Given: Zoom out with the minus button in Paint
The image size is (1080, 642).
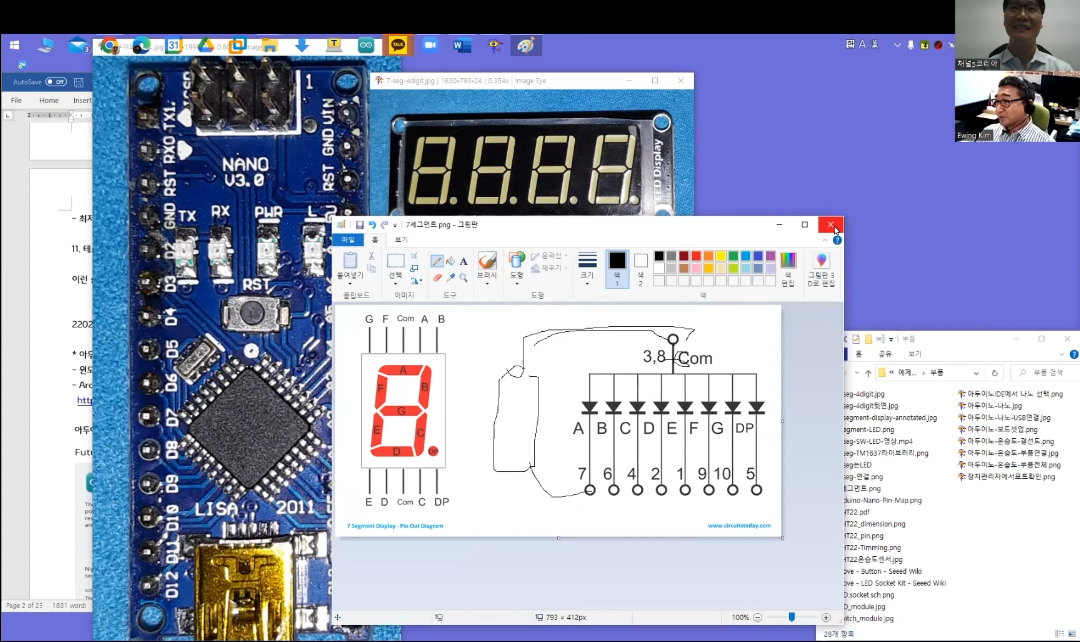Looking at the screenshot, I should coord(757,617).
